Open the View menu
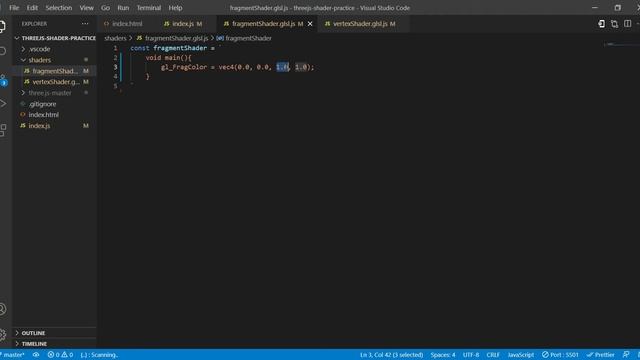The width and height of the screenshot is (640, 360). (87, 8)
